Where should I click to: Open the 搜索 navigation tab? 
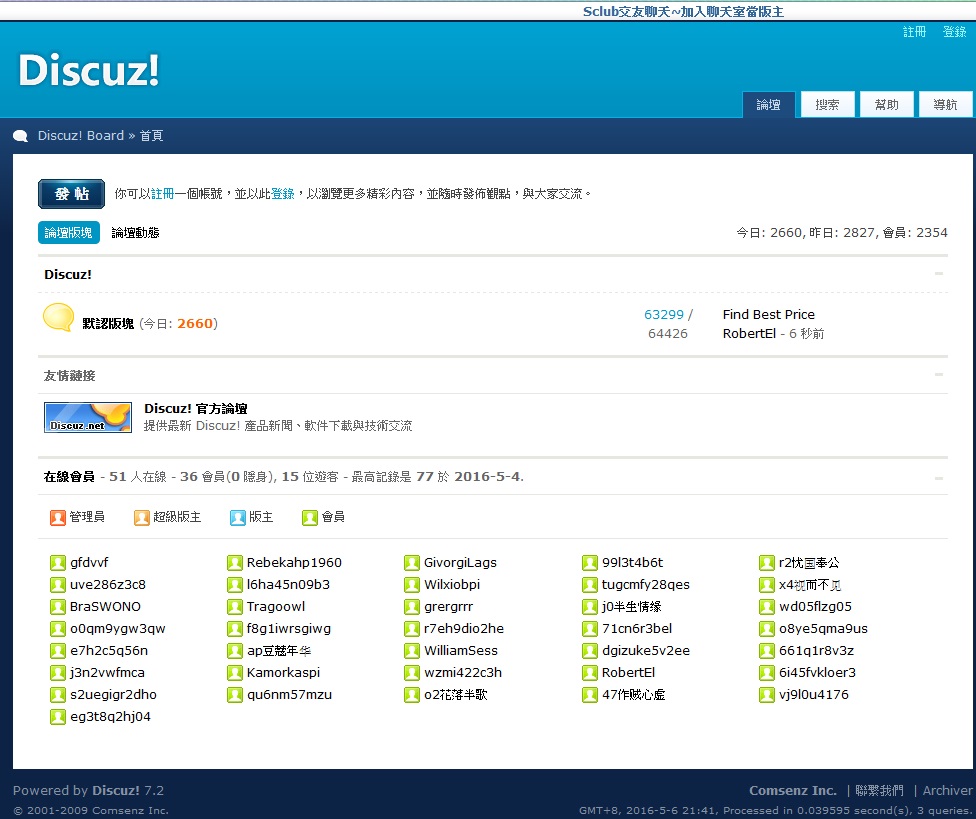point(827,105)
